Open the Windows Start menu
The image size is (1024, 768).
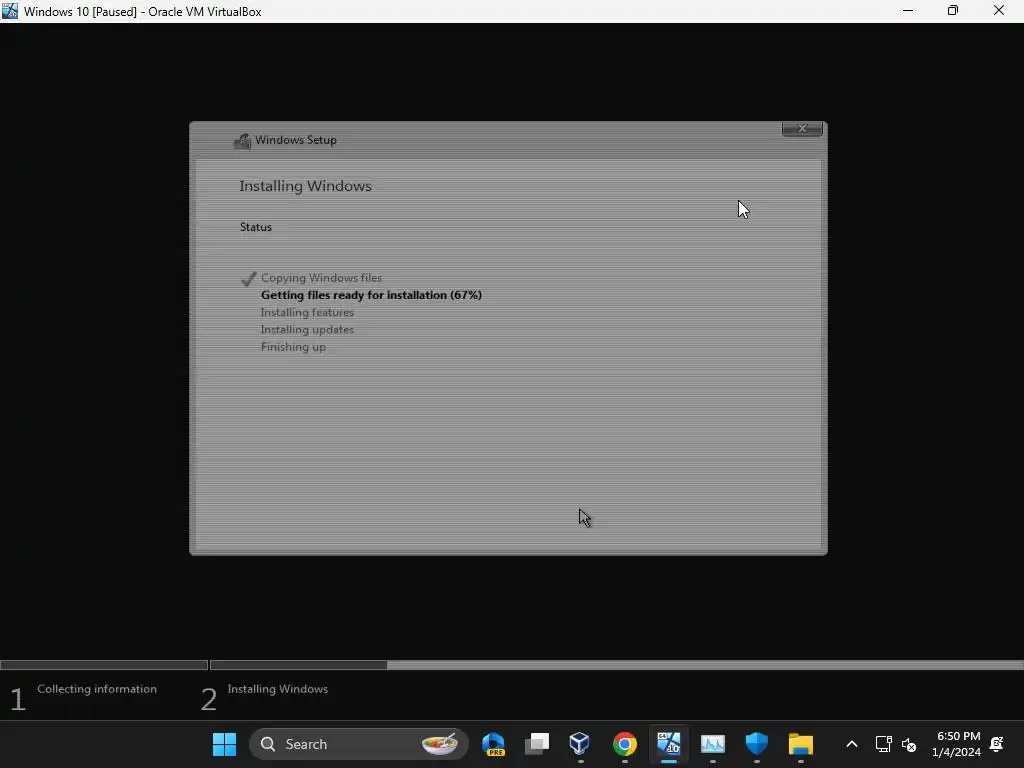[225, 744]
